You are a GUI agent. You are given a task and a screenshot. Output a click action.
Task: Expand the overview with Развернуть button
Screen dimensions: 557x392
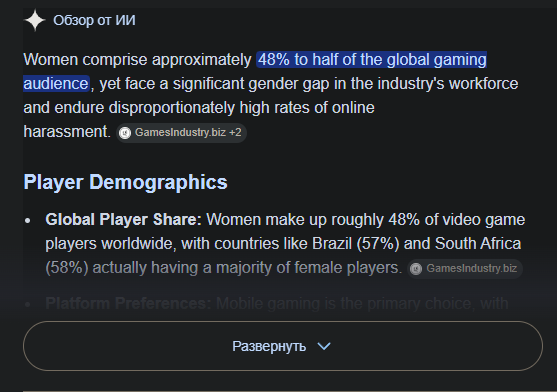point(283,346)
